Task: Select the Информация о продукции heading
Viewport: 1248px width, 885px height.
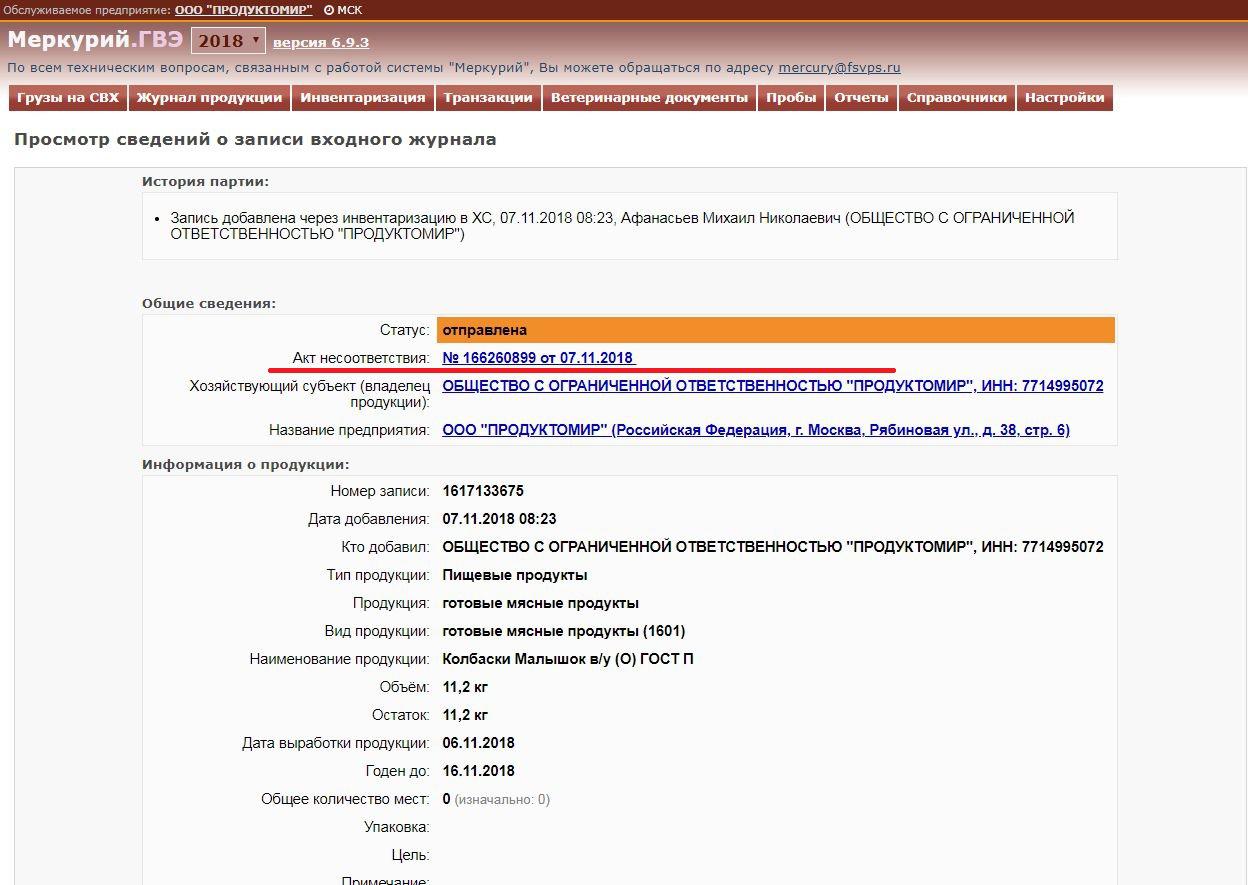Action: [x=245, y=464]
